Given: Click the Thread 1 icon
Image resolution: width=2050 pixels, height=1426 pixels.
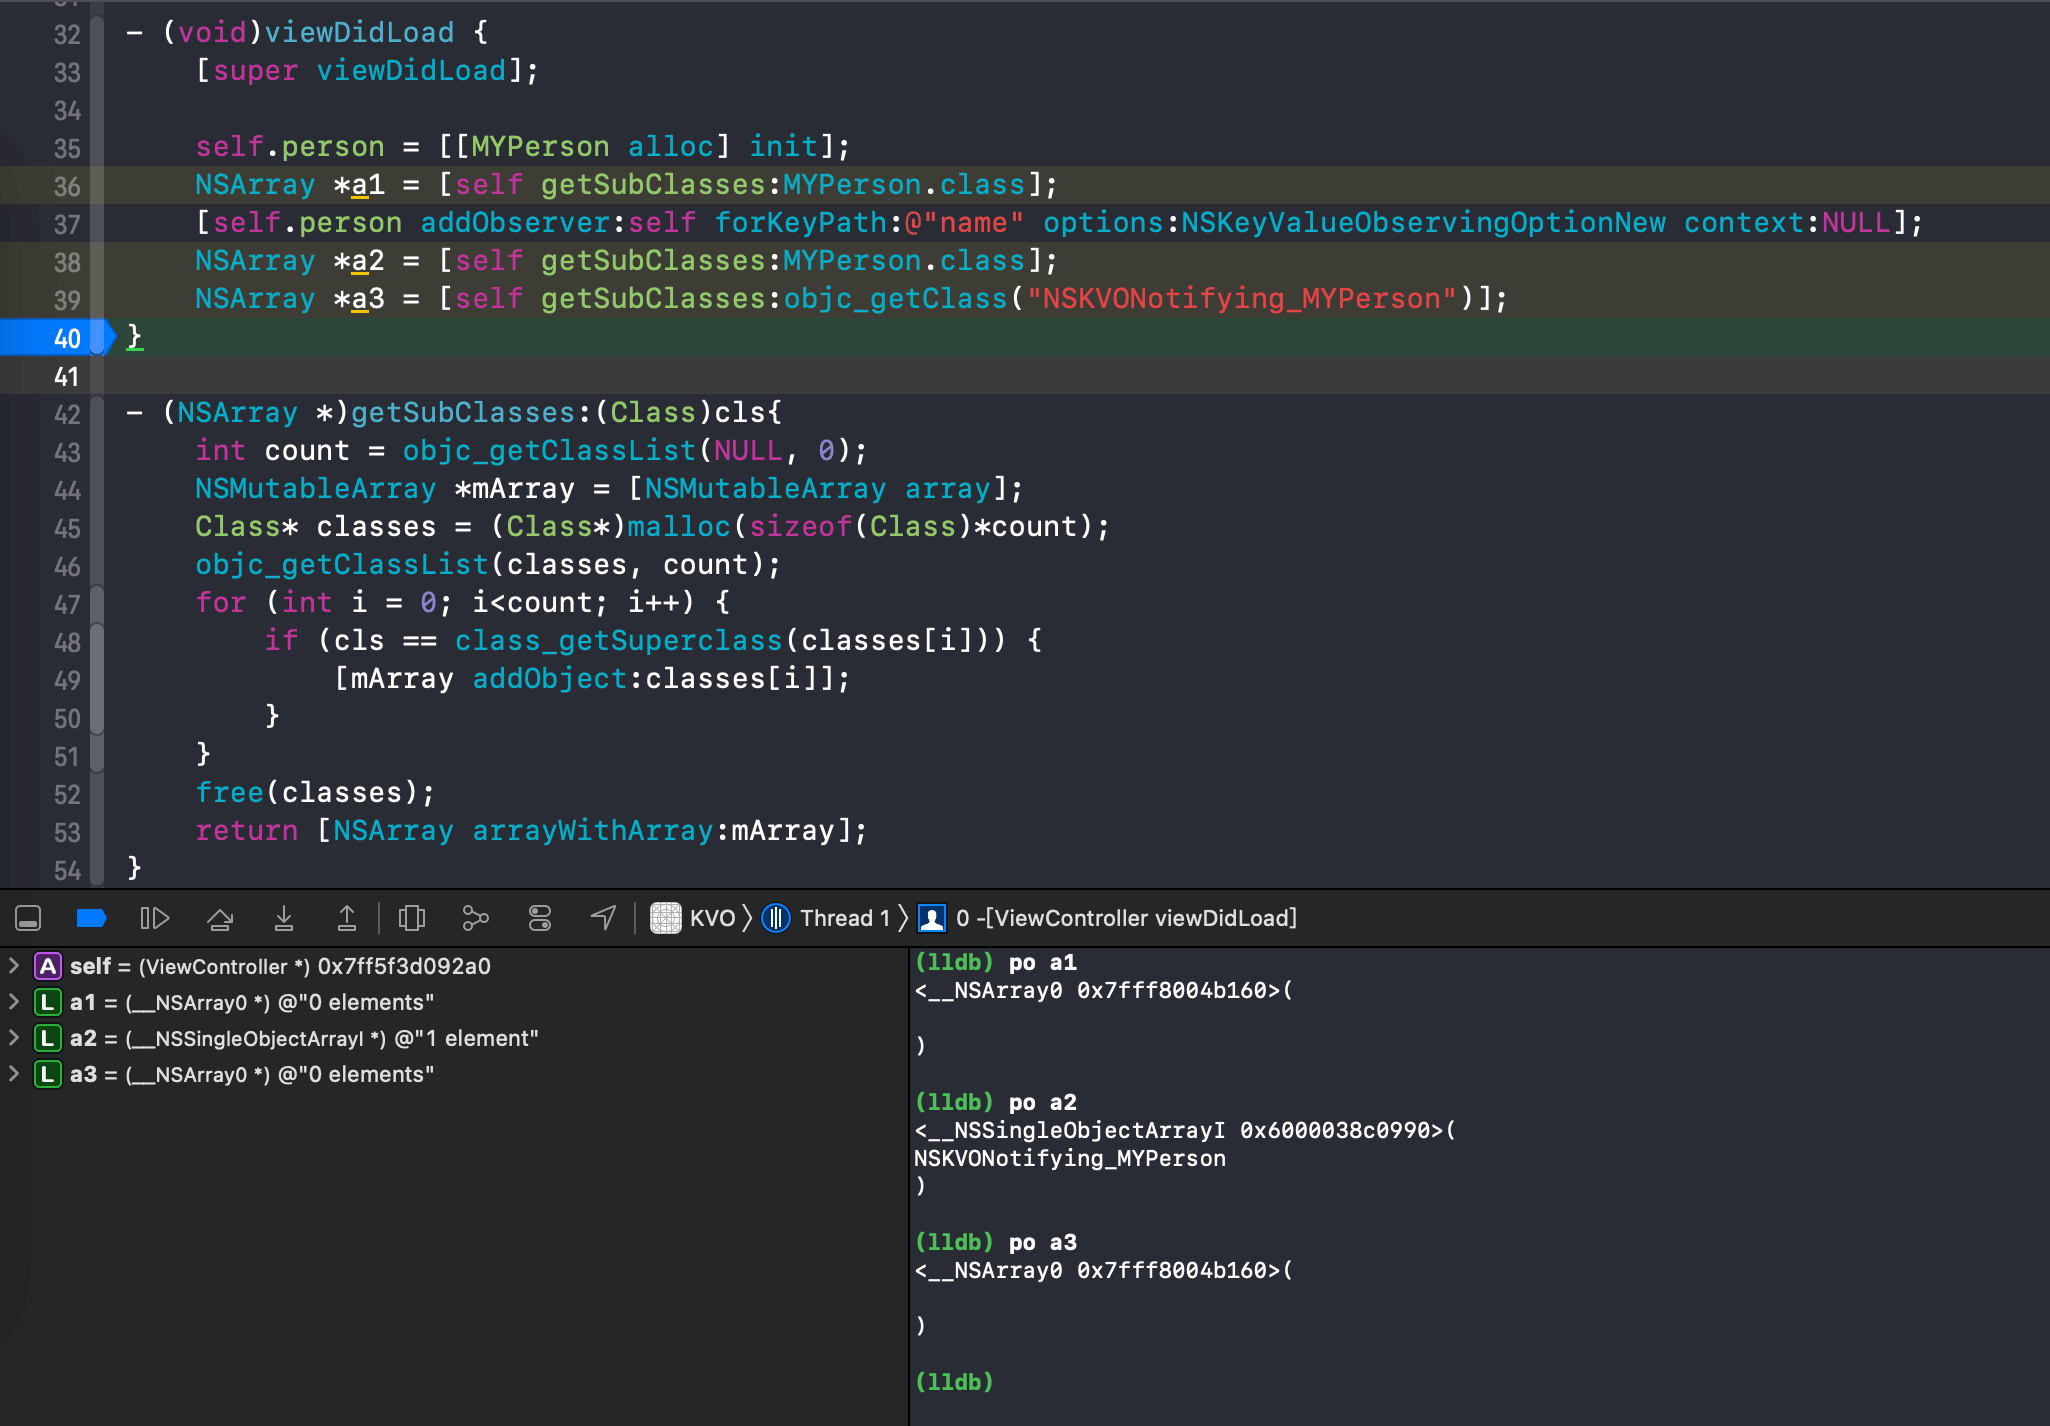Looking at the screenshot, I should point(776,918).
